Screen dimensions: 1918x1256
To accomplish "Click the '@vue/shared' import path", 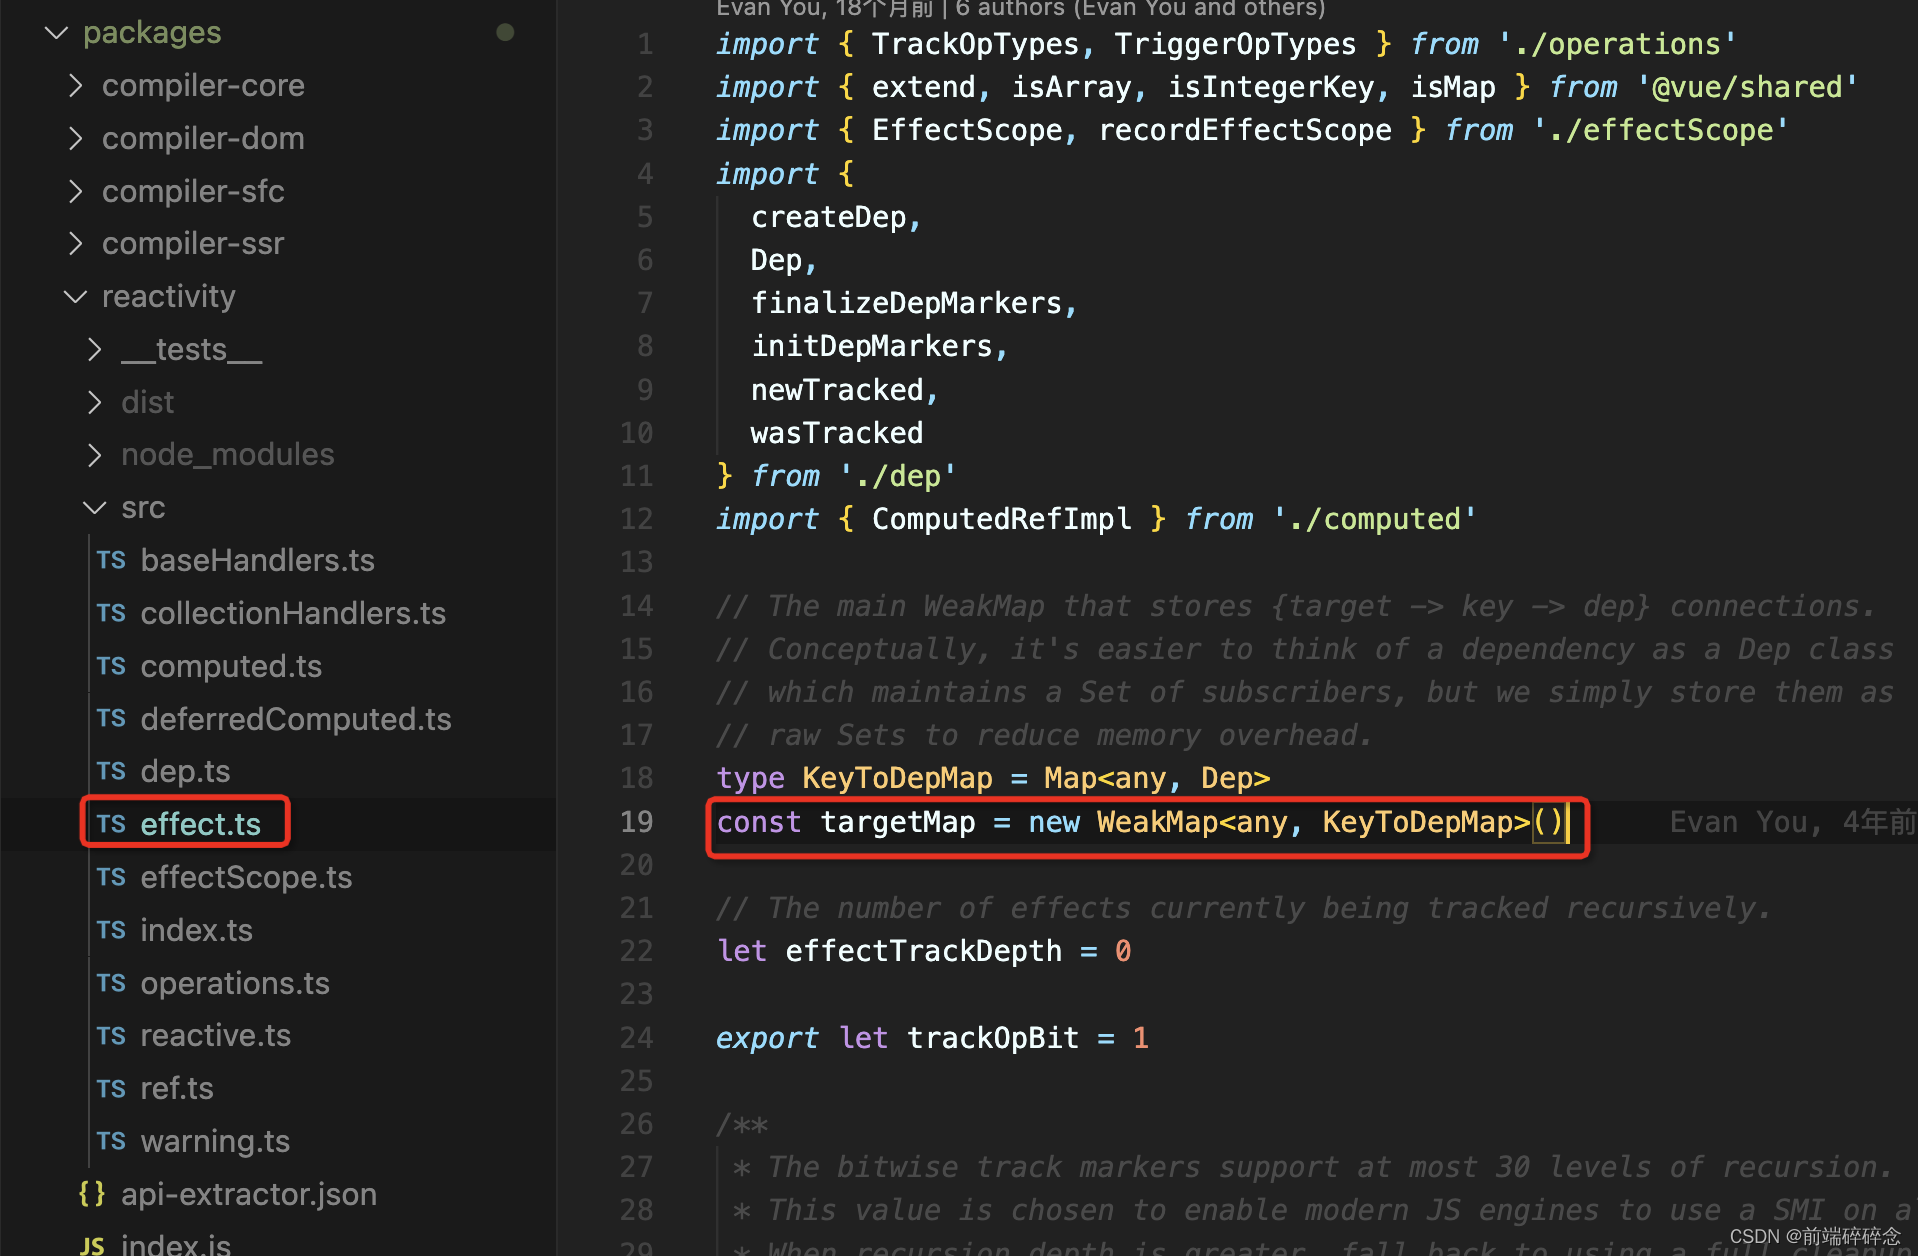I will tap(1747, 87).
